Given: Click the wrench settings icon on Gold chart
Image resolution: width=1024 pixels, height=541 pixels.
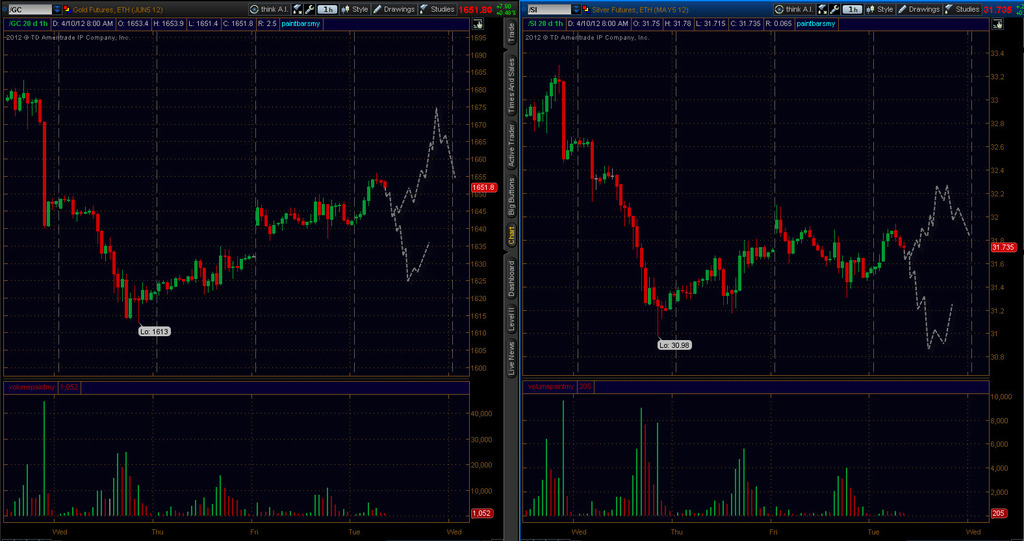Looking at the screenshot, I should [x=310, y=9].
